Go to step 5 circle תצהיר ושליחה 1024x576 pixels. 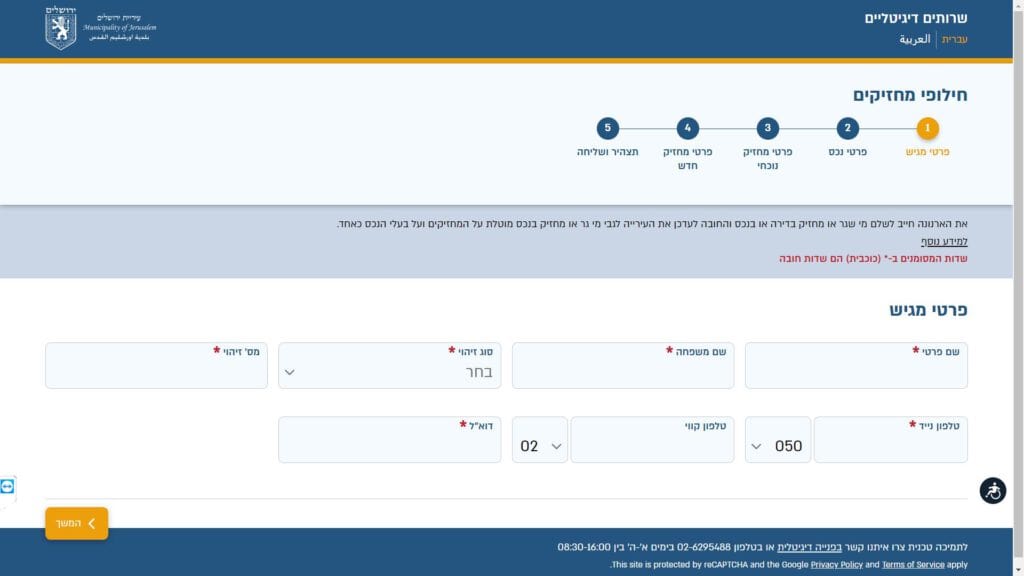coord(607,128)
